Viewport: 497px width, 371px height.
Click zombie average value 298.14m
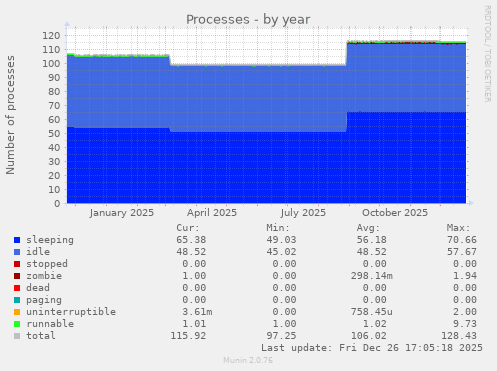pyautogui.click(x=372, y=276)
